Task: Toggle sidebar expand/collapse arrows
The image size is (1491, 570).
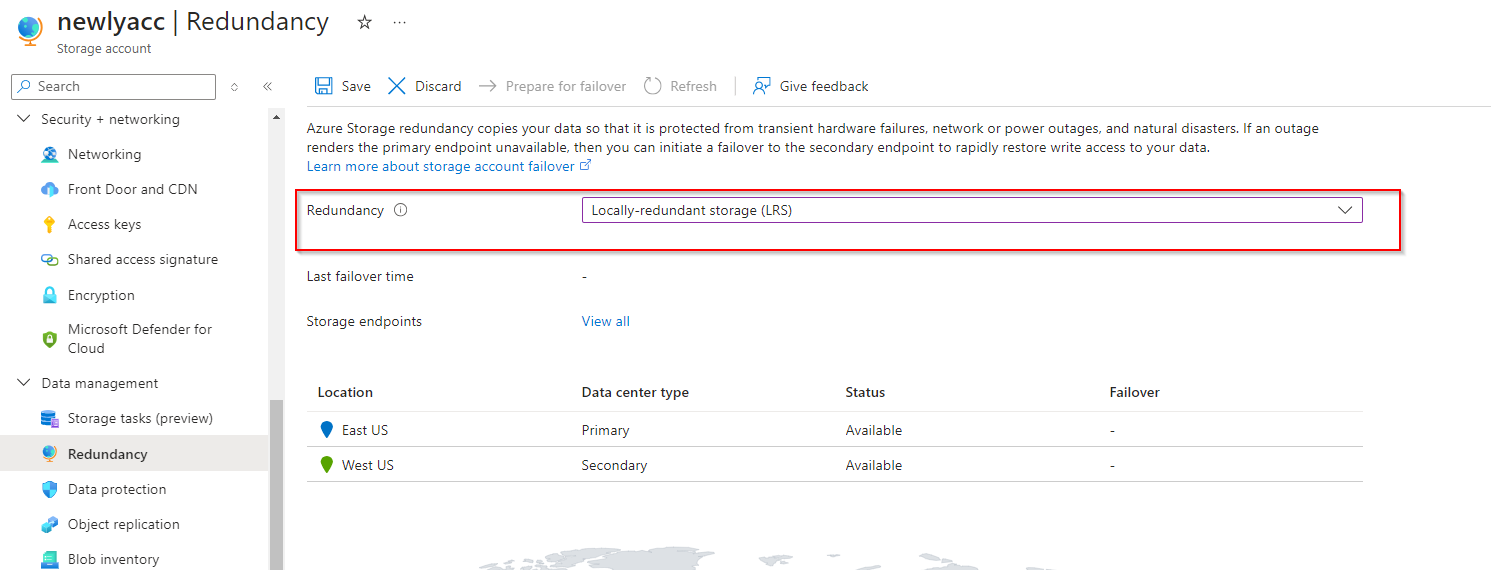Action: tap(234, 87)
